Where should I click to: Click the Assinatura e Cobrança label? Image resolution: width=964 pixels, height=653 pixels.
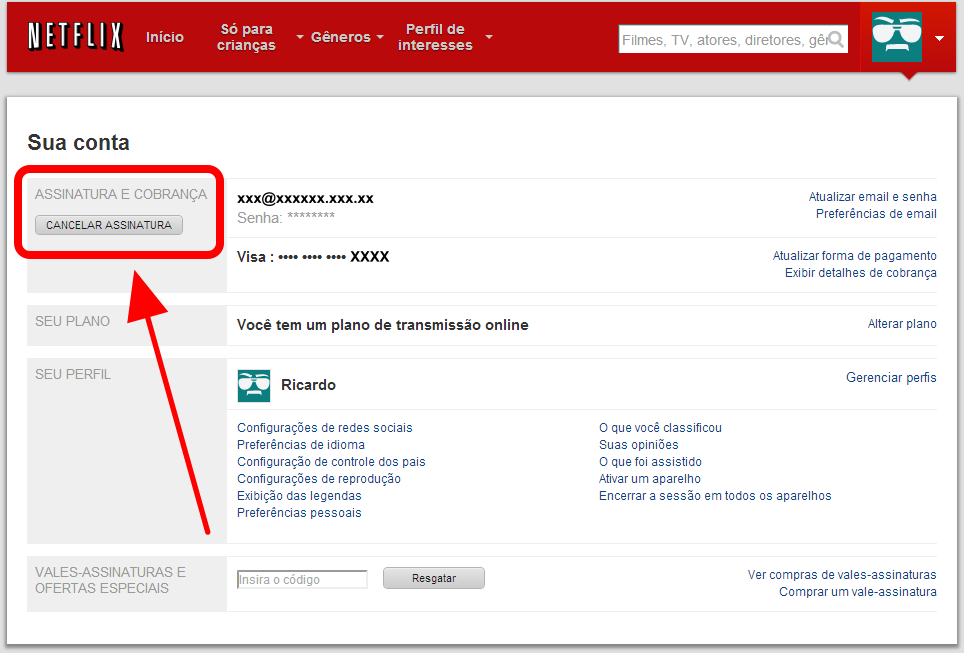pyautogui.click(x=121, y=194)
